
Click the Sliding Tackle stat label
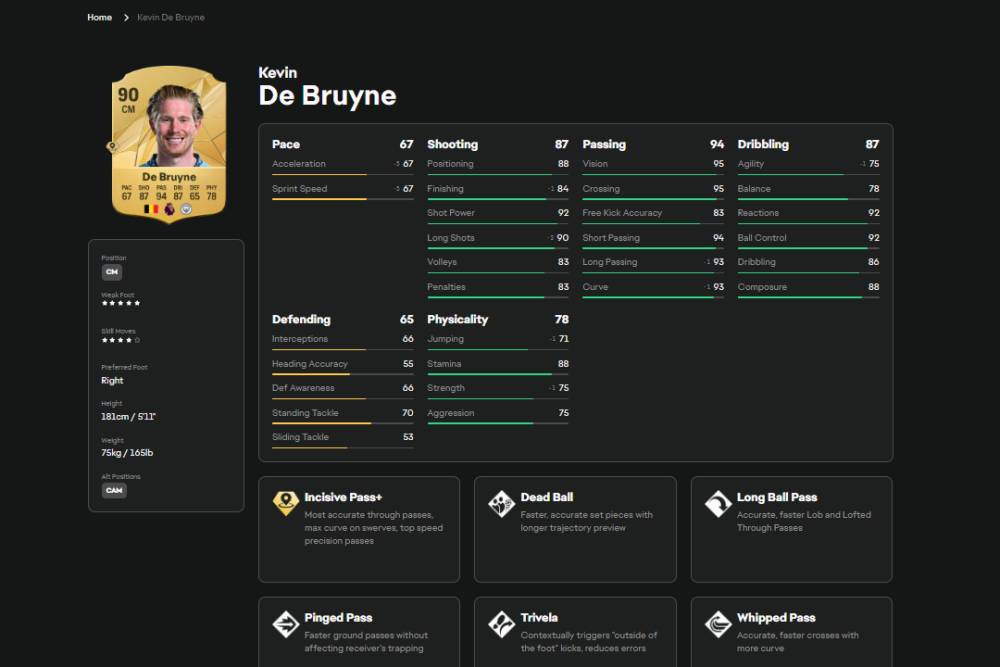pyautogui.click(x=300, y=437)
